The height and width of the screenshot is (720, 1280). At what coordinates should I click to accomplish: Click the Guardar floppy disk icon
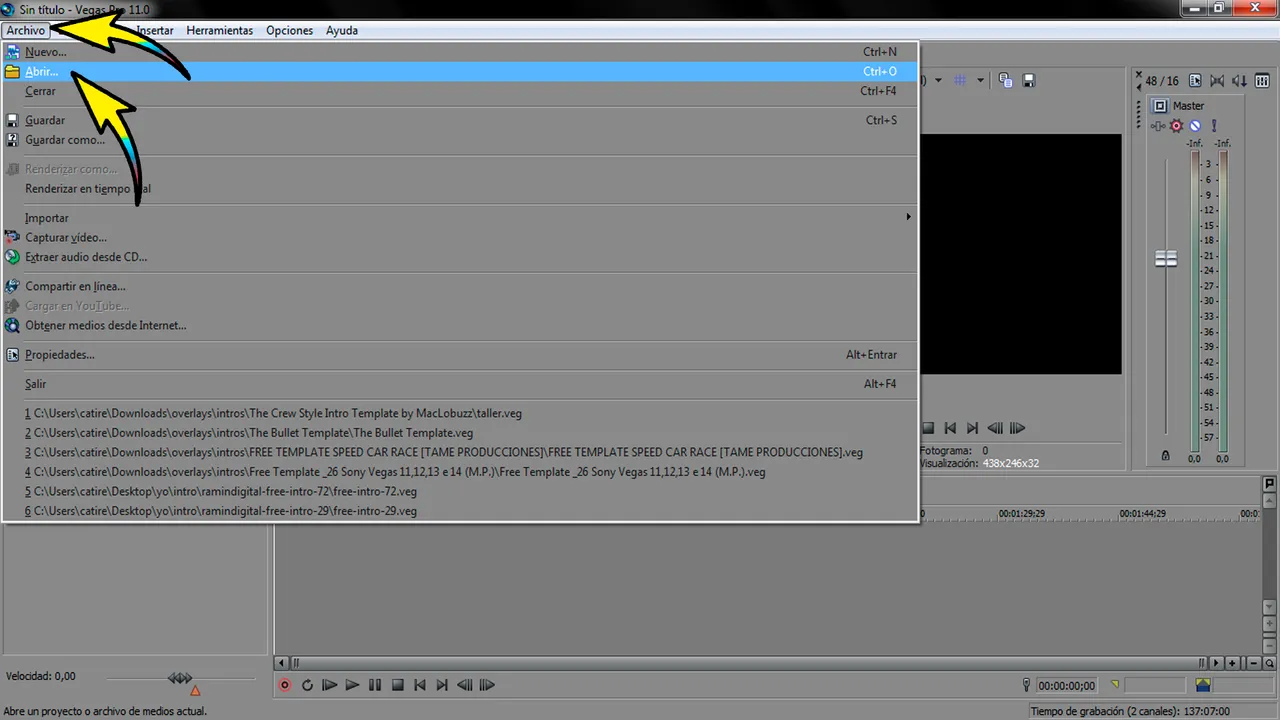click(x=13, y=120)
